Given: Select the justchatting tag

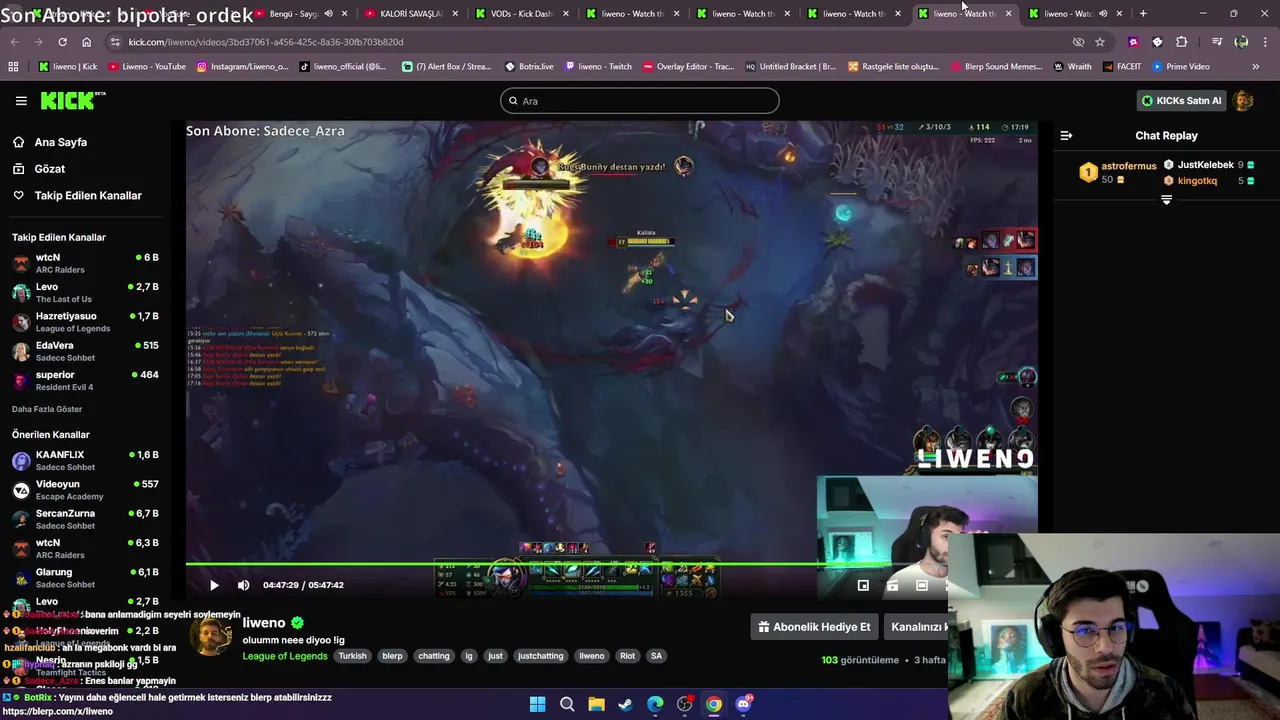Looking at the screenshot, I should pos(540,656).
